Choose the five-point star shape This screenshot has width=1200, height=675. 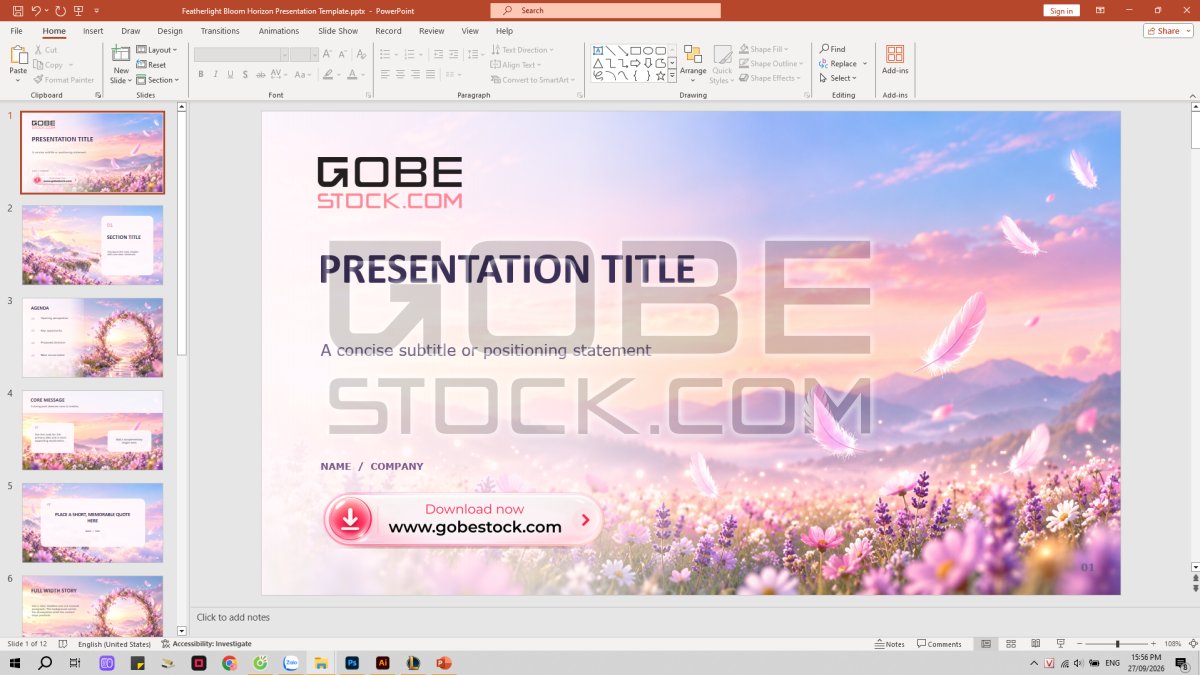(x=660, y=76)
